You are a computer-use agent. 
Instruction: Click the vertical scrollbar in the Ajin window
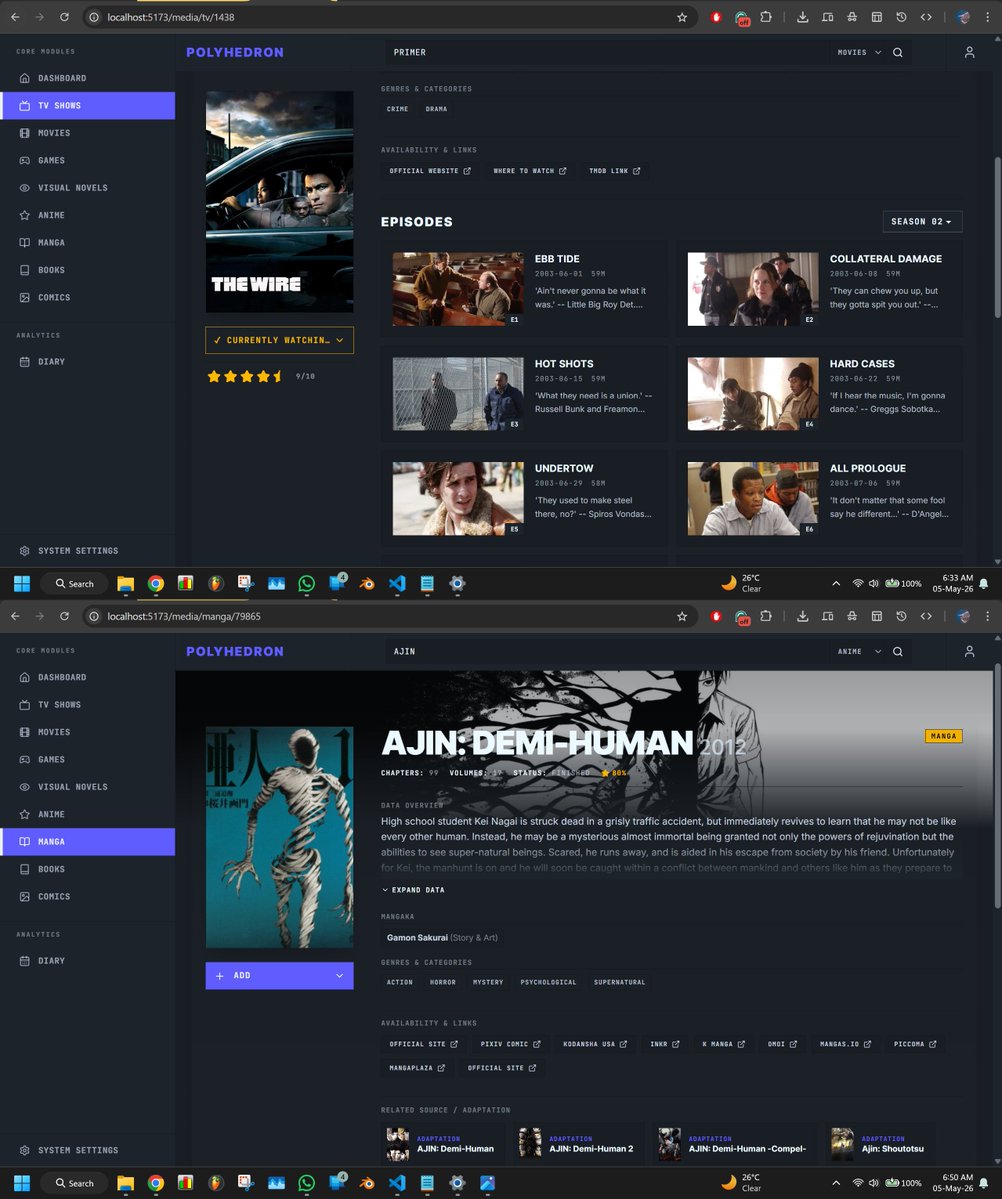point(997,786)
